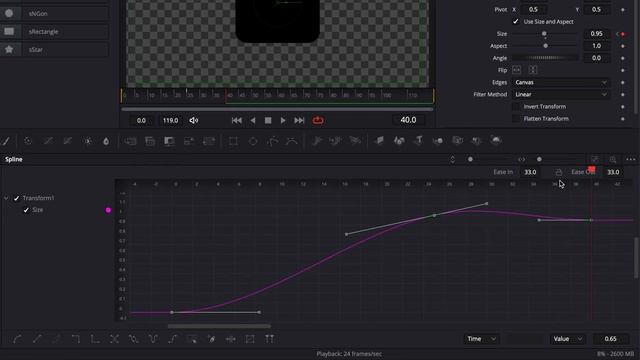Add a Blur node (droplet icon)
This screenshot has width=640, height=360.
106,141
